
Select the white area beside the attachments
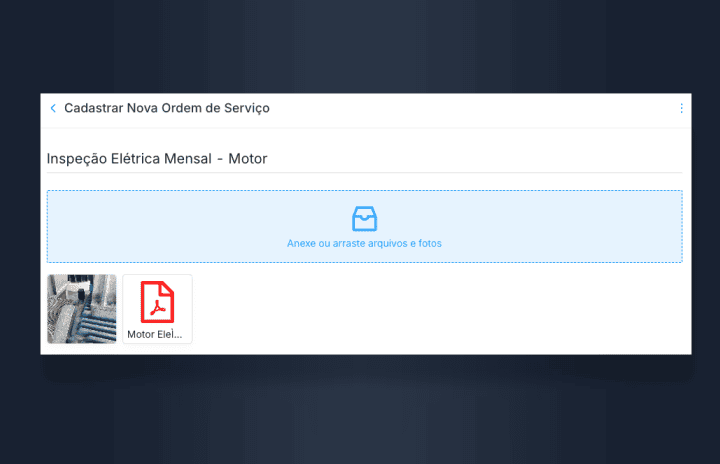439,309
